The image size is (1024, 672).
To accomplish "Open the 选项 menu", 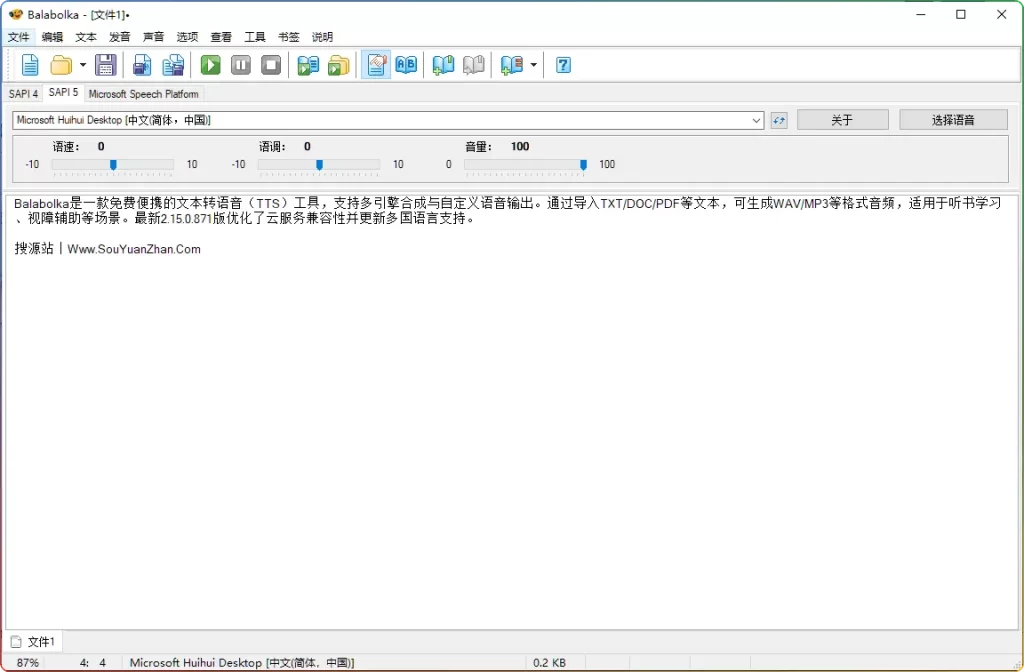I will (187, 37).
